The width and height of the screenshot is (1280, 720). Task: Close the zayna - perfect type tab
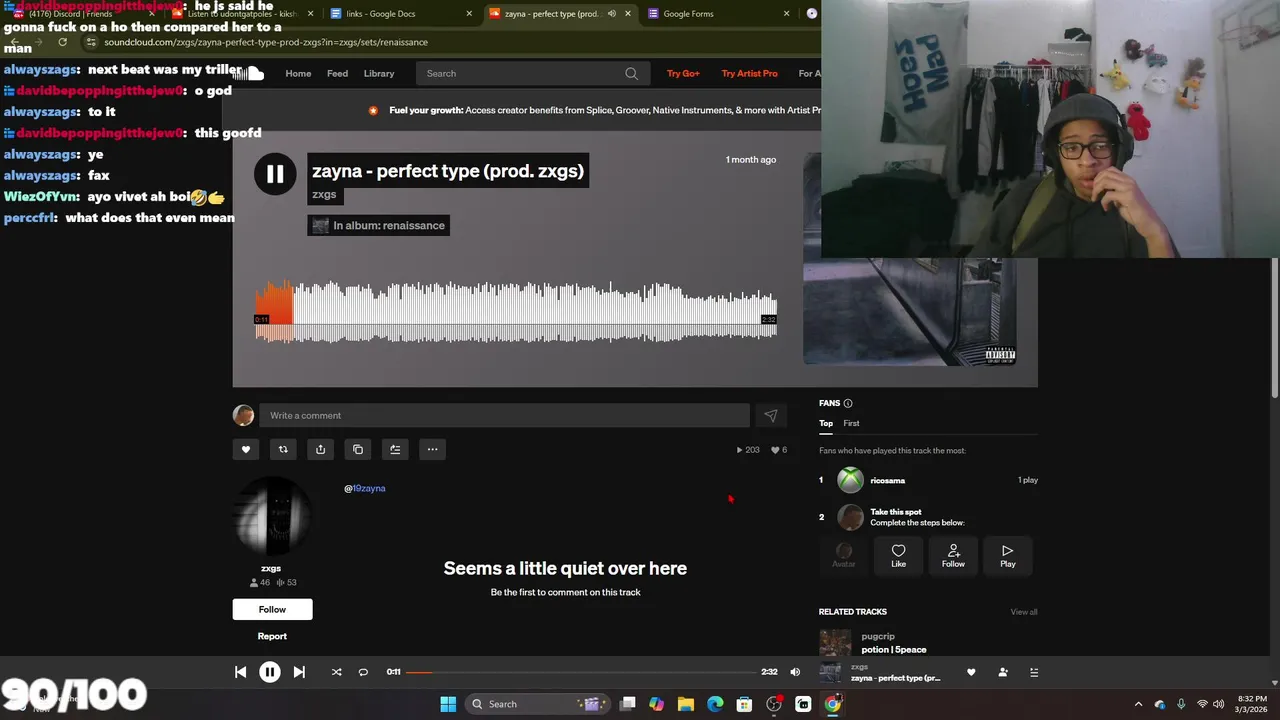pos(628,14)
